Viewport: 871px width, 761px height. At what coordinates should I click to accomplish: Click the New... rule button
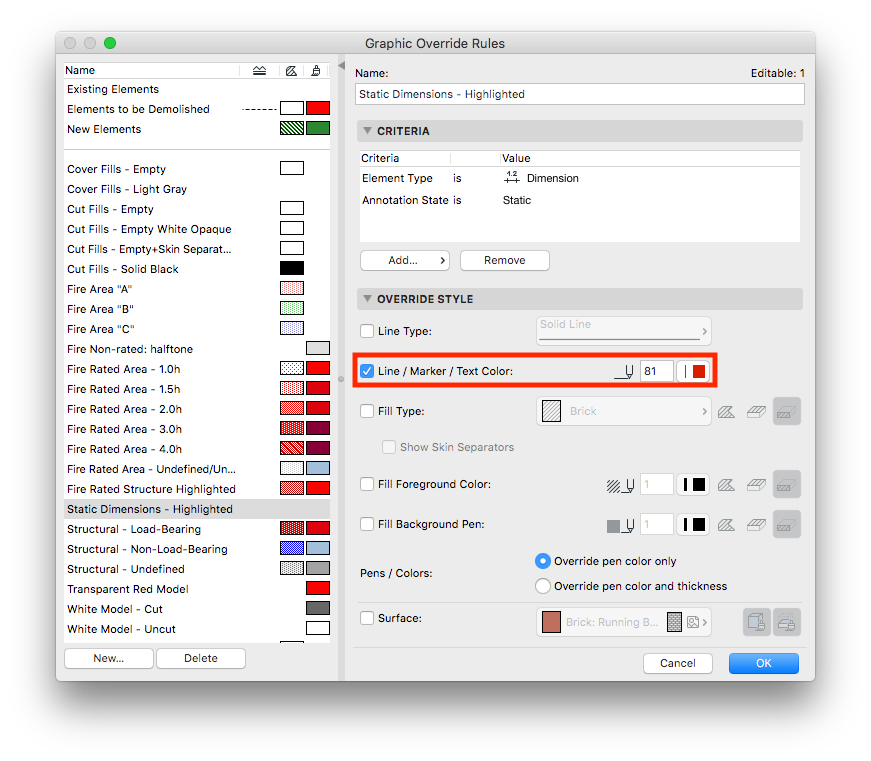109,658
